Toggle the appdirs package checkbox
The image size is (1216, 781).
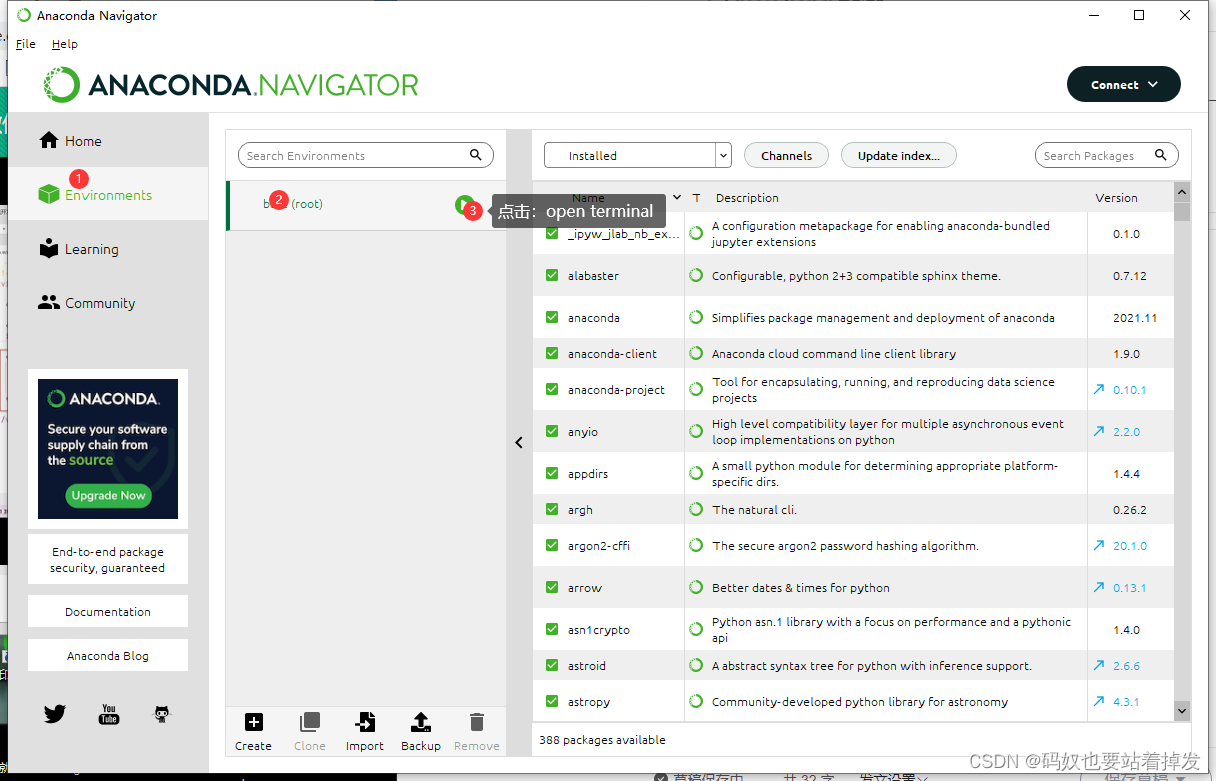[x=552, y=473]
